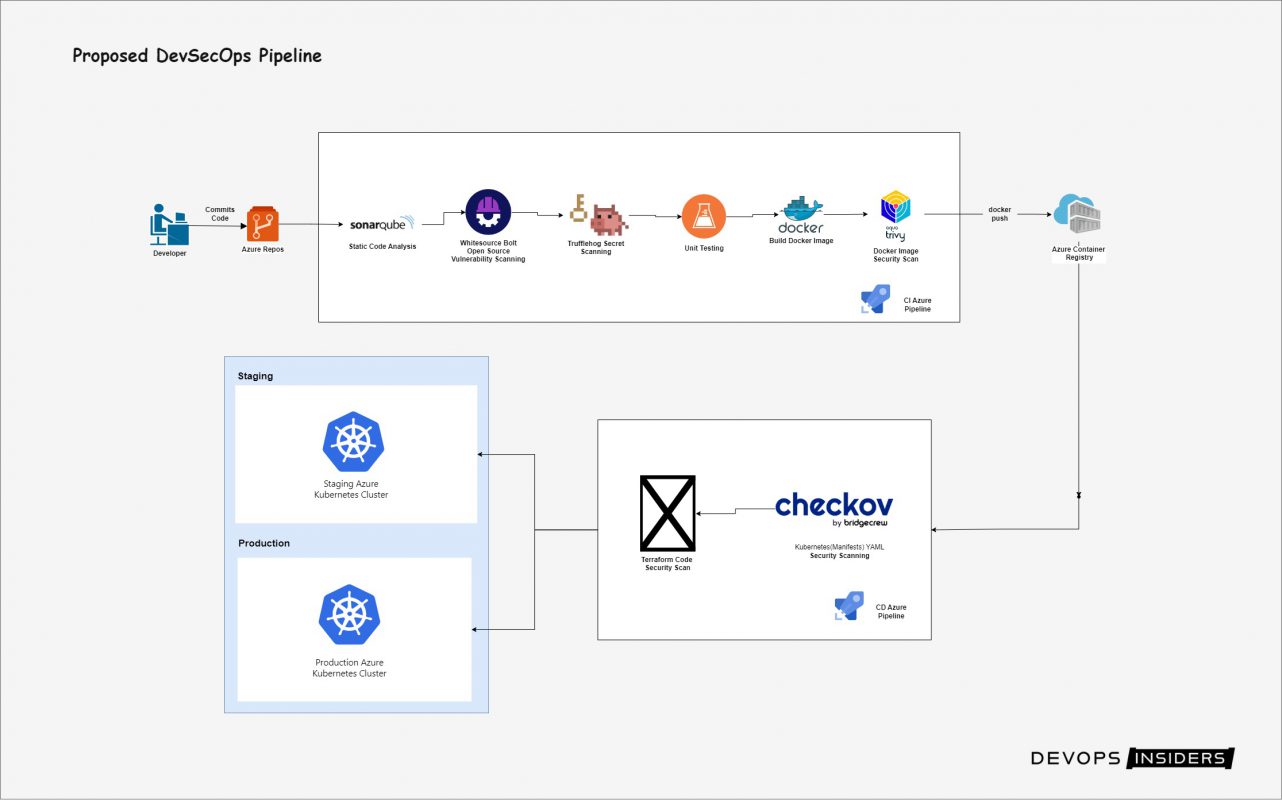Click the Azure Container Registry cloud icon
The height and width of the screenshot is (800, 1282).
pyautogui.click(x=1077, y=214)
